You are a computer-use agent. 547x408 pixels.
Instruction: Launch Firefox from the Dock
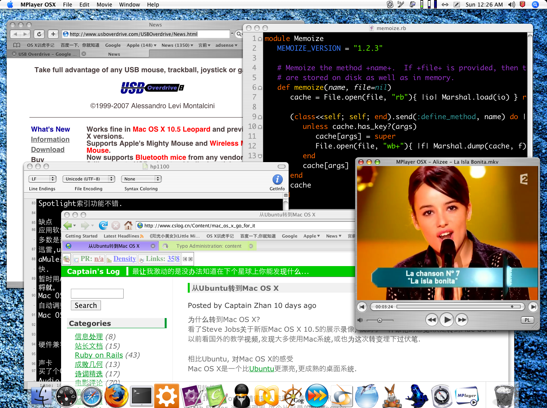tap(116, 396)
